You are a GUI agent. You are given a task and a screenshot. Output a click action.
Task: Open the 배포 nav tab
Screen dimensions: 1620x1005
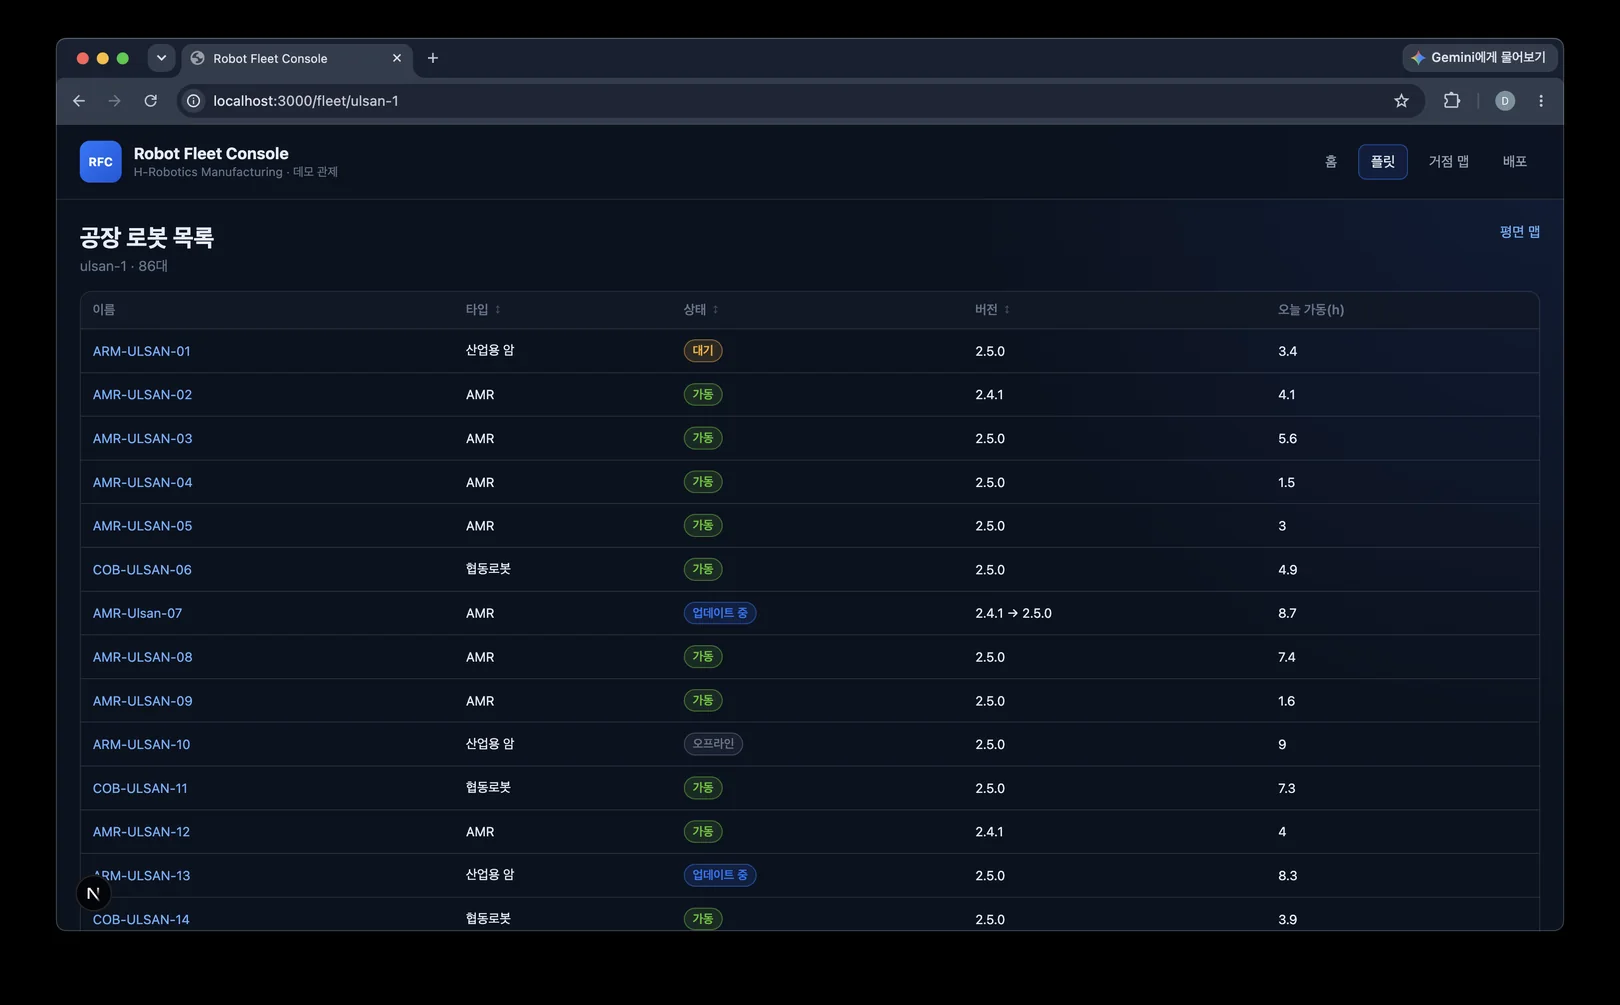[1515, 162]
